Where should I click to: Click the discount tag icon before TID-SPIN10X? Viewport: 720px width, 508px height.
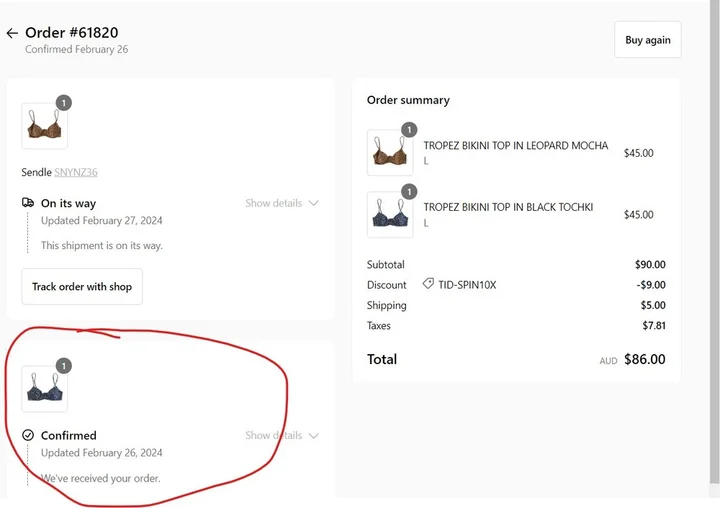[x=428, y=285]
